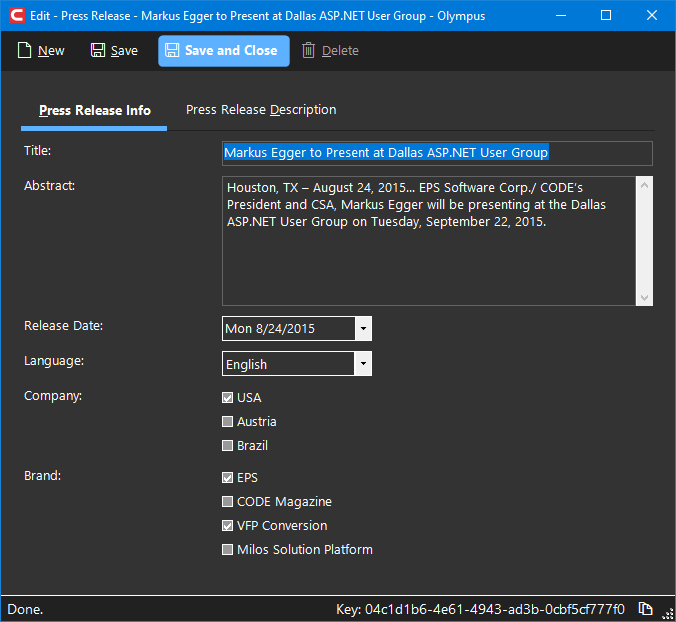Click the Delete trash can icon

pos(308,50)
